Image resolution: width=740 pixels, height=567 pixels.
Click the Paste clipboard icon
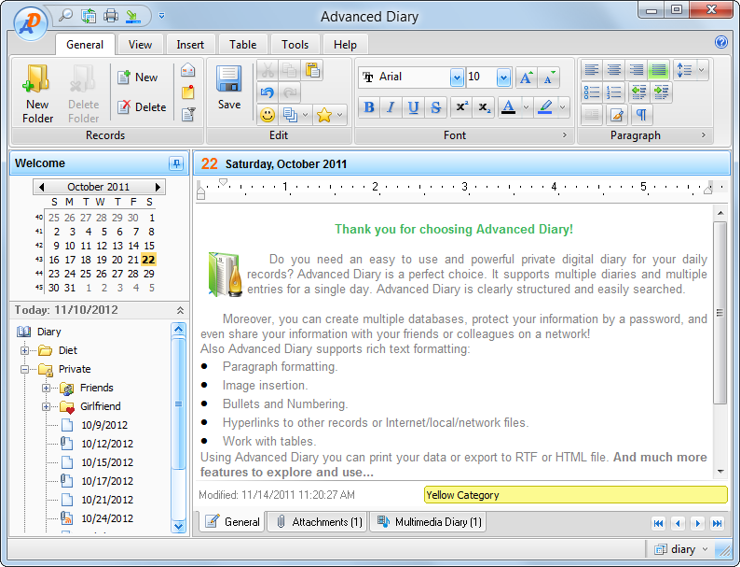[313, 71]
